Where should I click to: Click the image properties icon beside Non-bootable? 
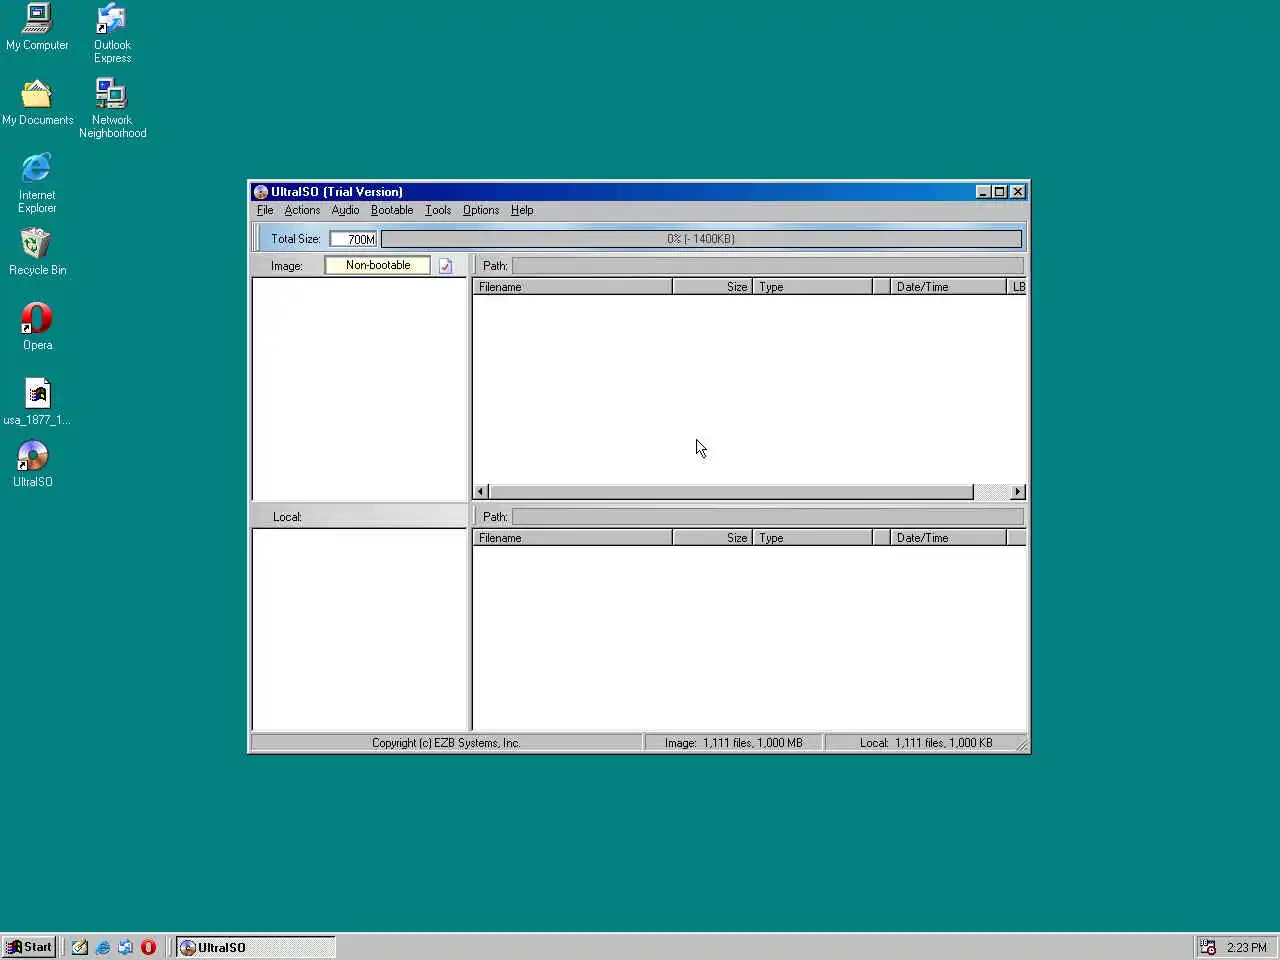click(446, 266)
